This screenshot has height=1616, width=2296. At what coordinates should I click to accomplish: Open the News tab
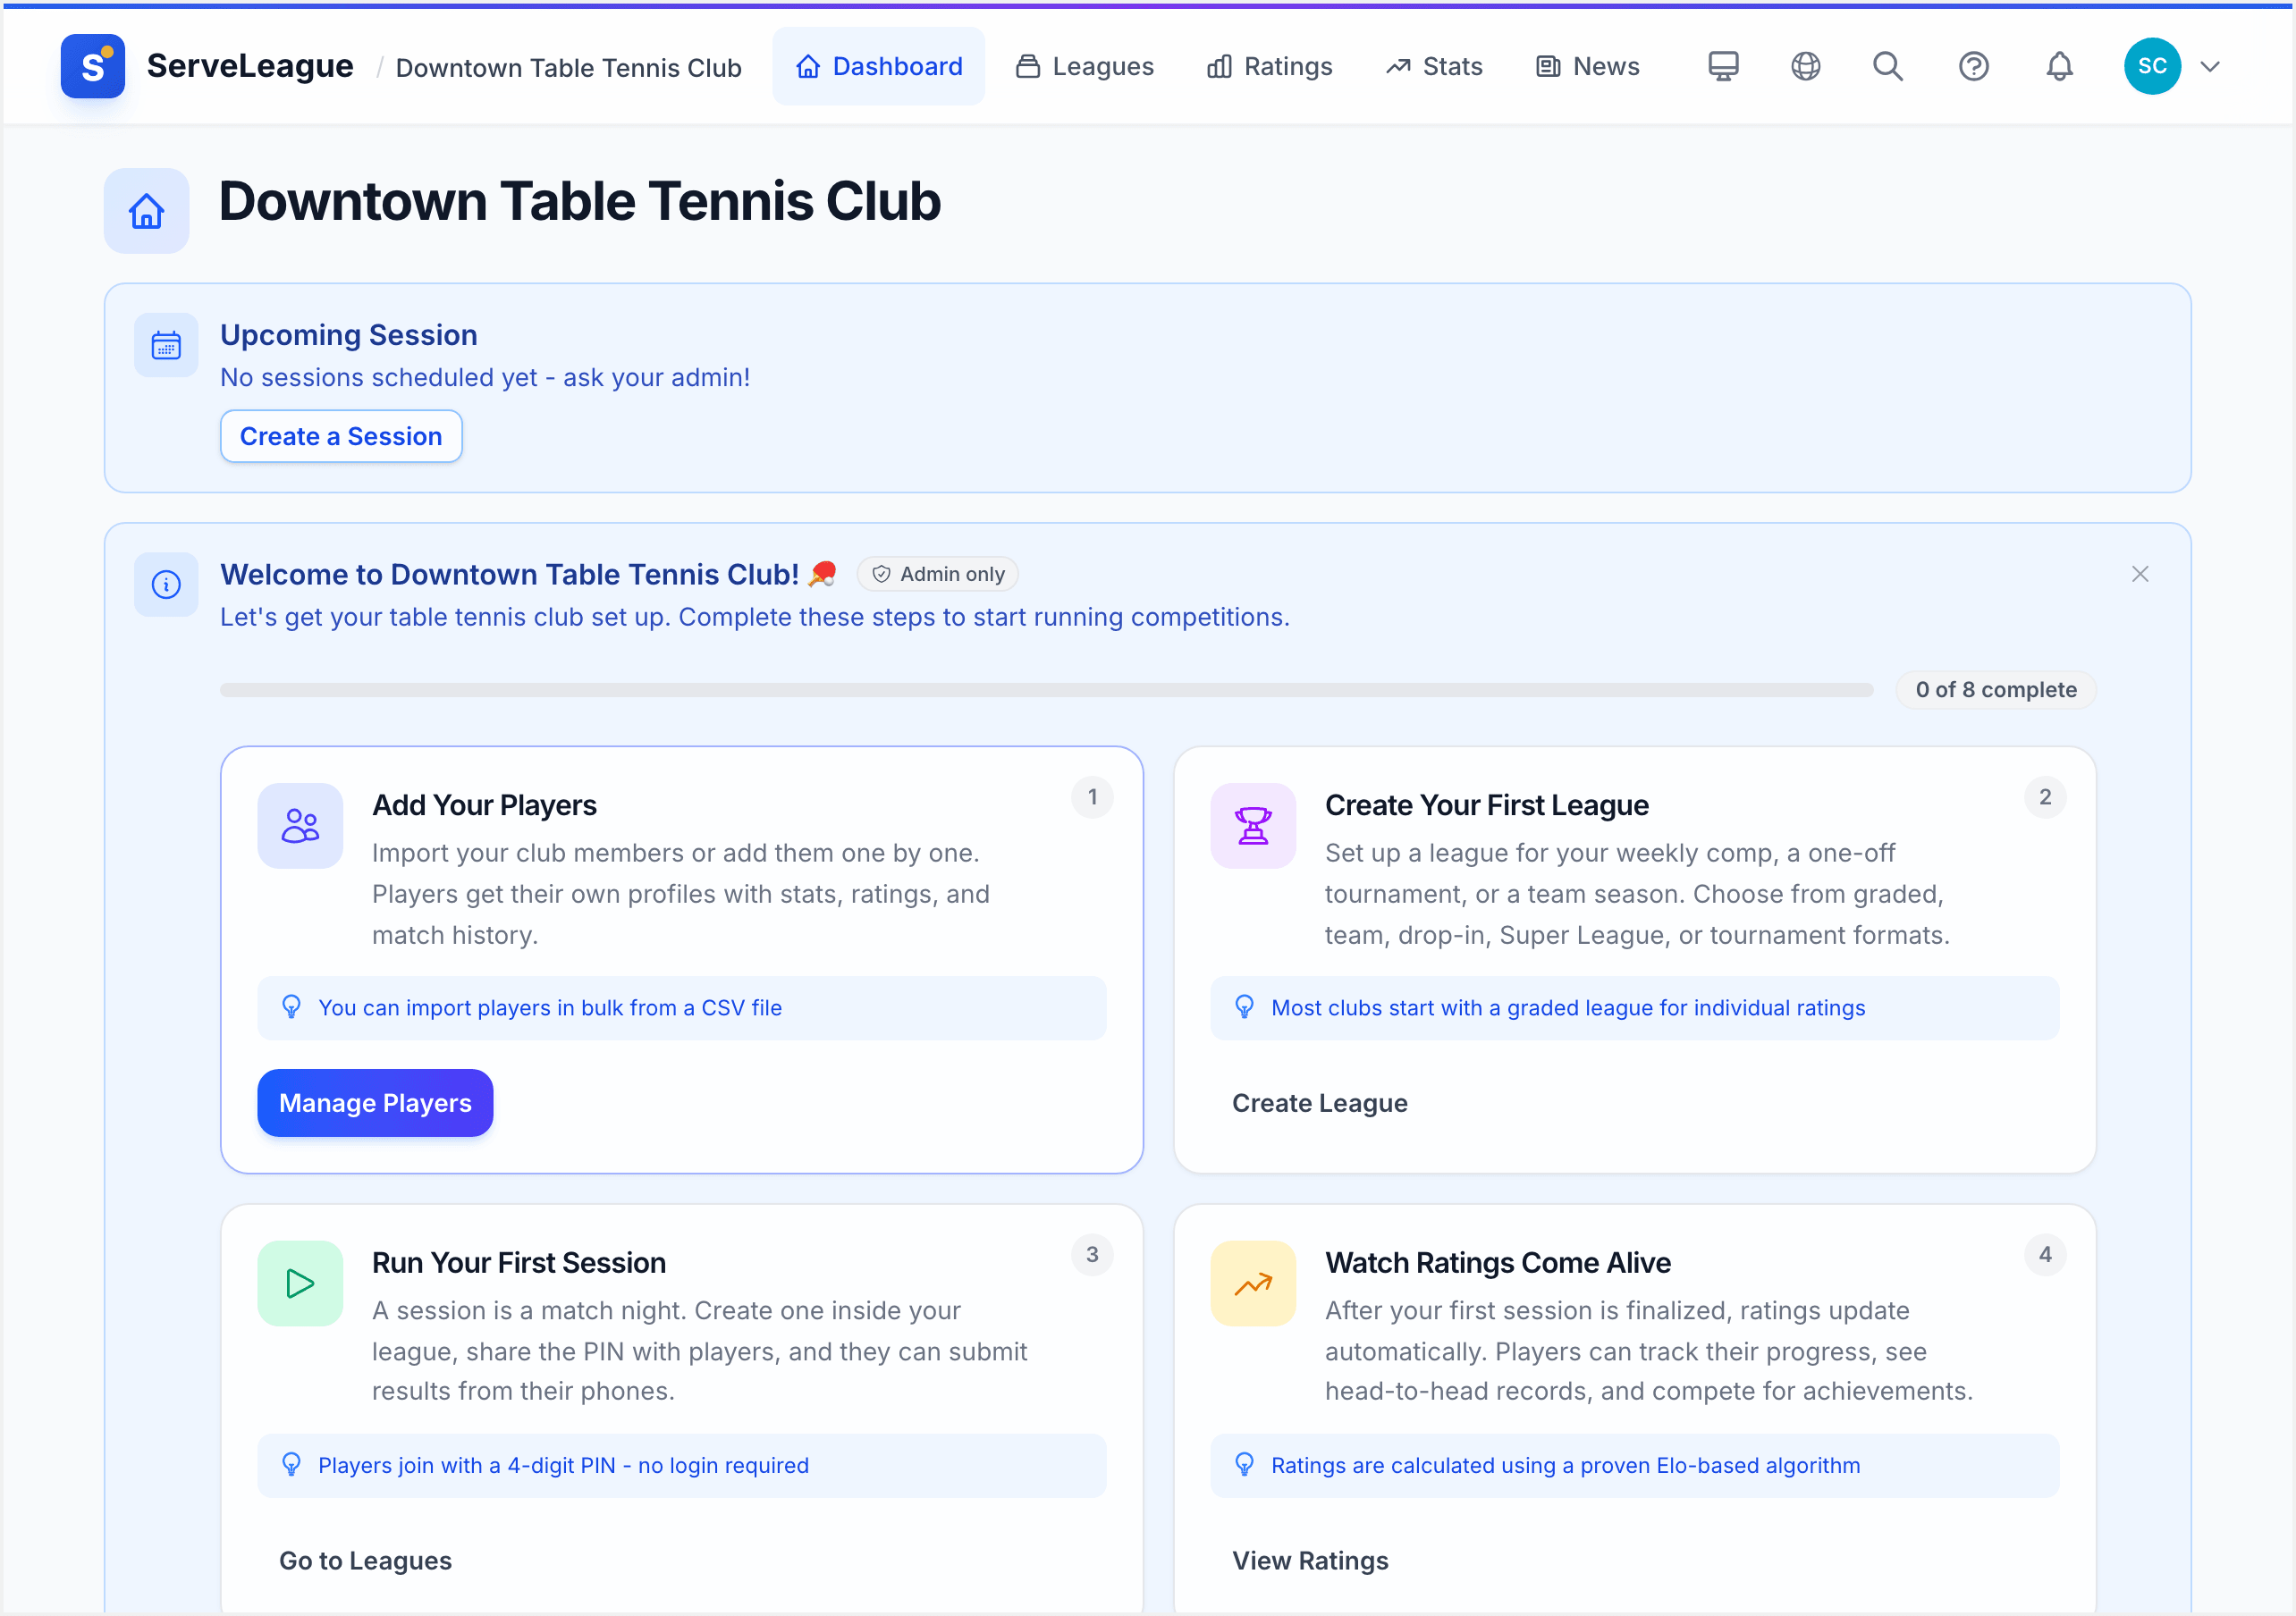(x=1588, y=66)
